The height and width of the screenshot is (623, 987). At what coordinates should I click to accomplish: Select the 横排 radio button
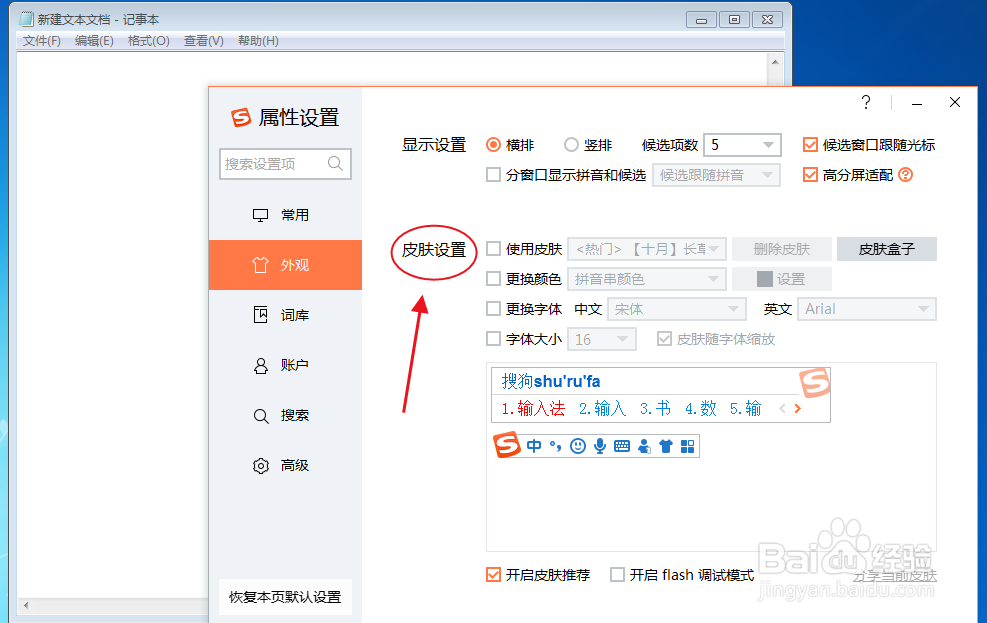point(494,145)
